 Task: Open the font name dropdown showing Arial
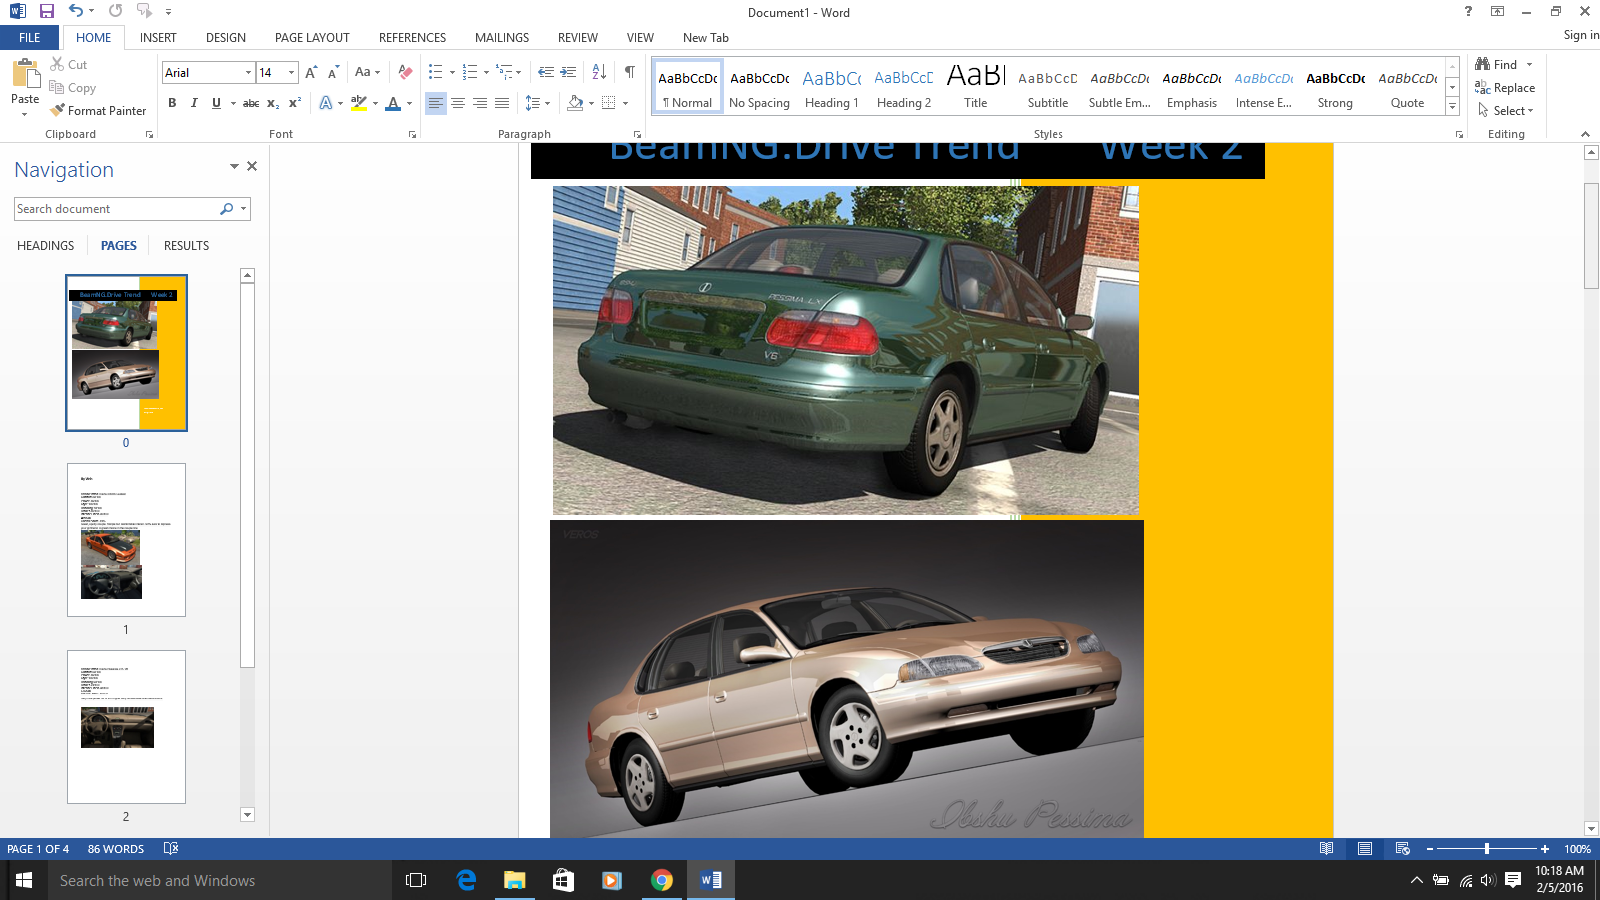[248, 72]
